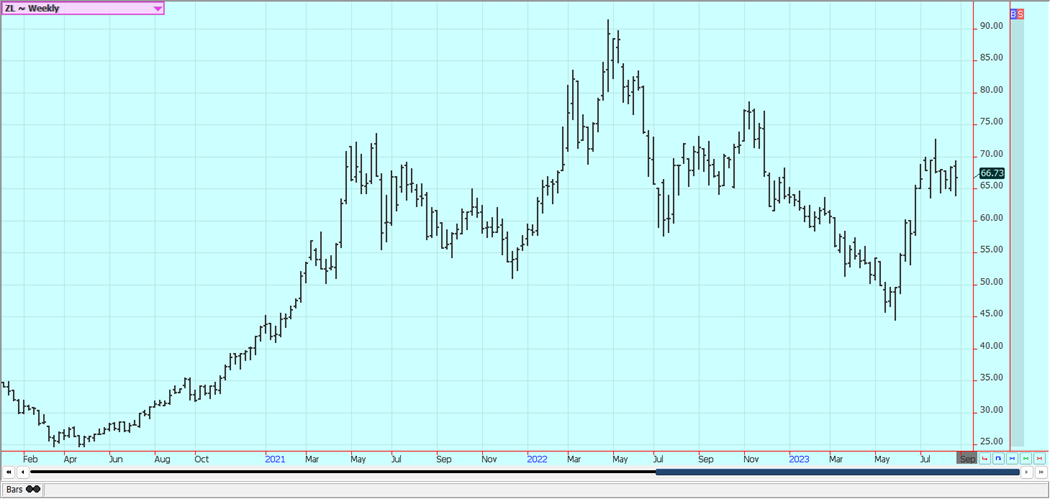1050x499 pixels.
Task: Click the Feb label on time axis
Action: coord(30,459)
